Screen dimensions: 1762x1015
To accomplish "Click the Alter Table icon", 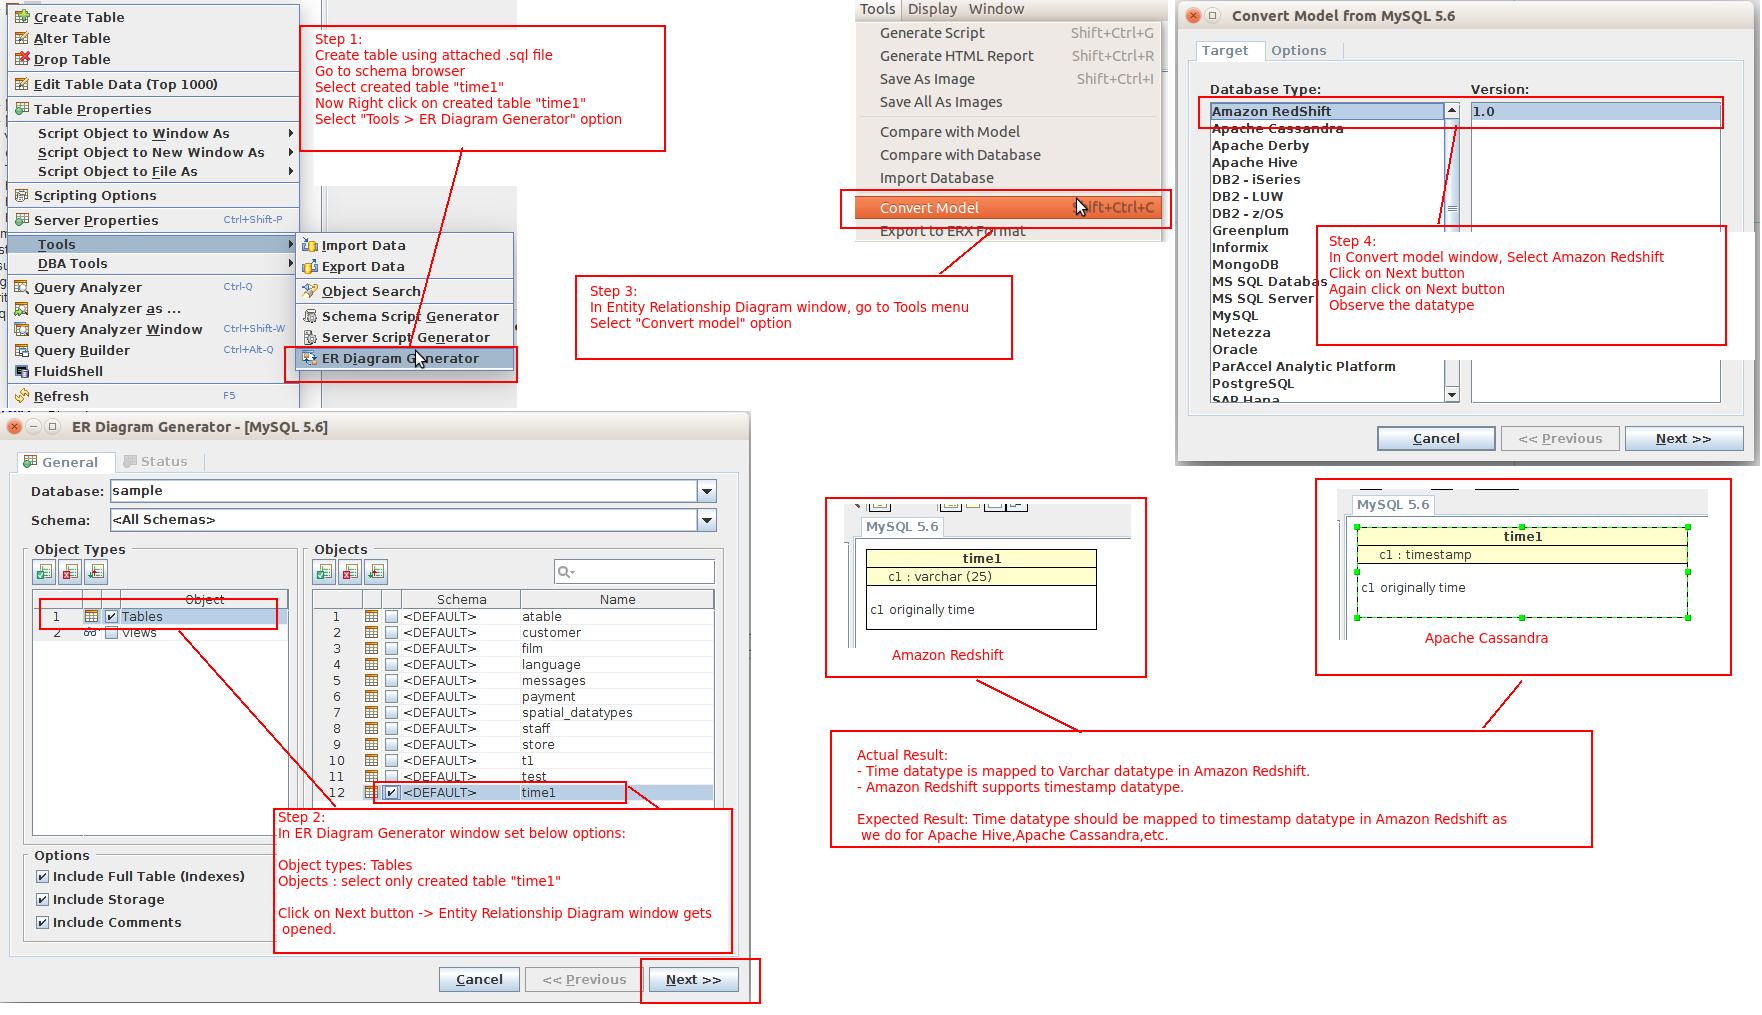I will tap(22, 38).
